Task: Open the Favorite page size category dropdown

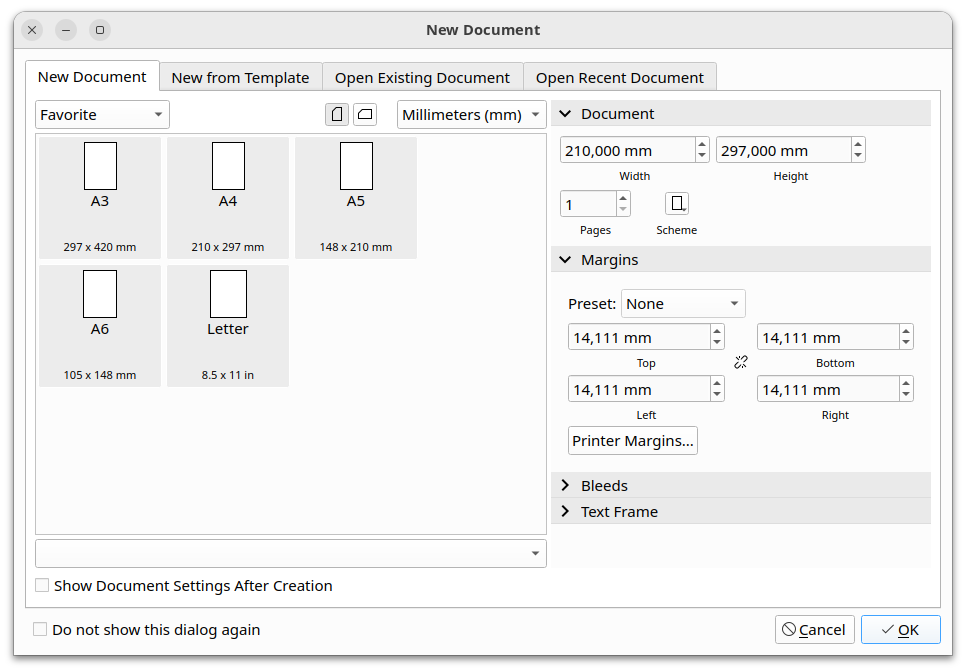Action: pyautogui.click(x=102, y=115)
